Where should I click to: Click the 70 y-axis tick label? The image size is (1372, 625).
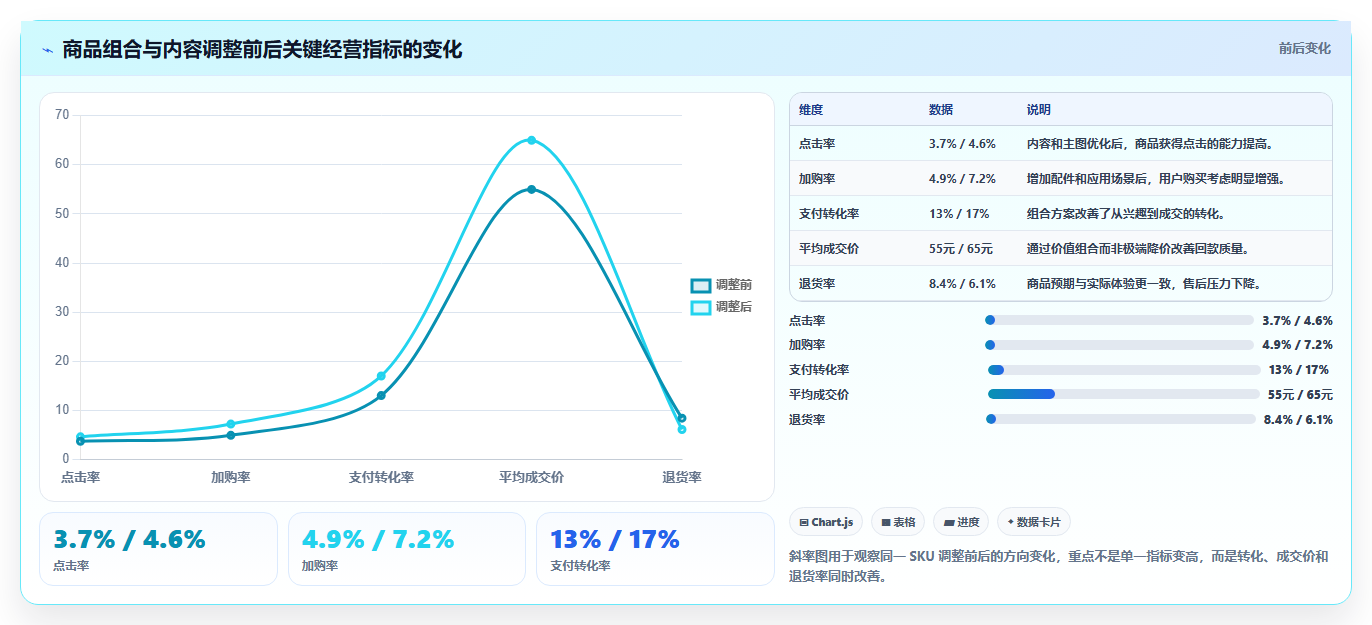click(x=62, y=115)
